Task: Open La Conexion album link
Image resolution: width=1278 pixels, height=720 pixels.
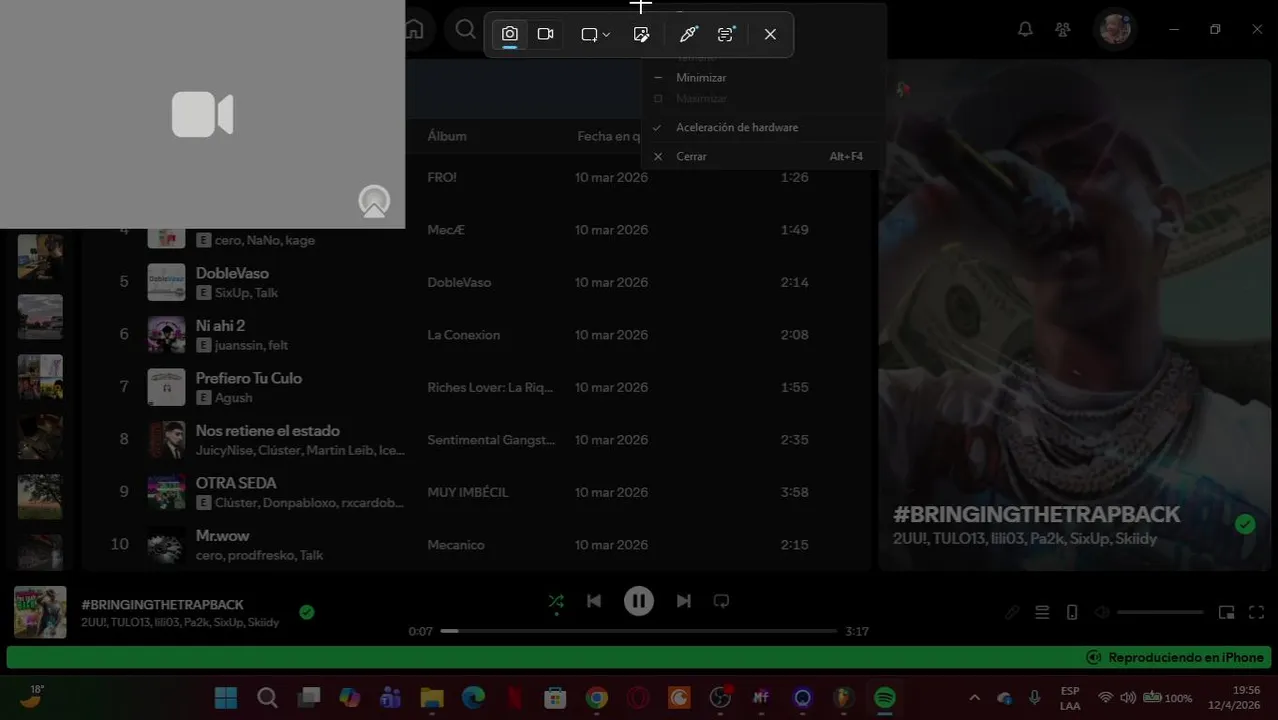Action: tap(463, 335)
